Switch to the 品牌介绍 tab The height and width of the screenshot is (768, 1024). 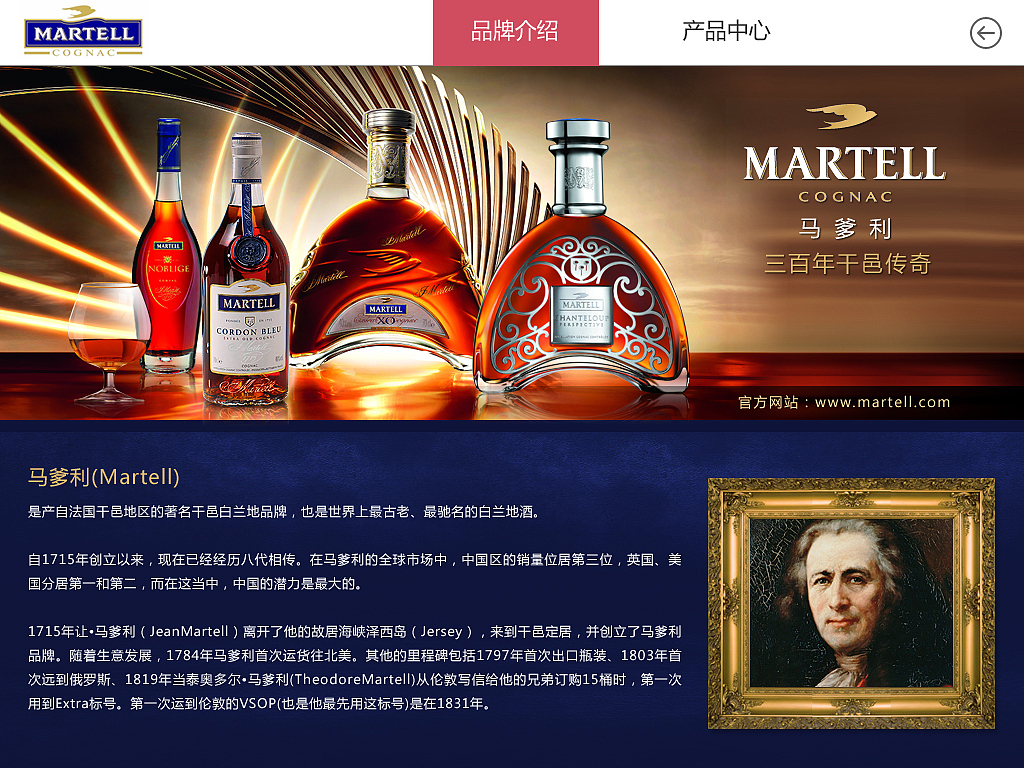click(x=516, y=32)
